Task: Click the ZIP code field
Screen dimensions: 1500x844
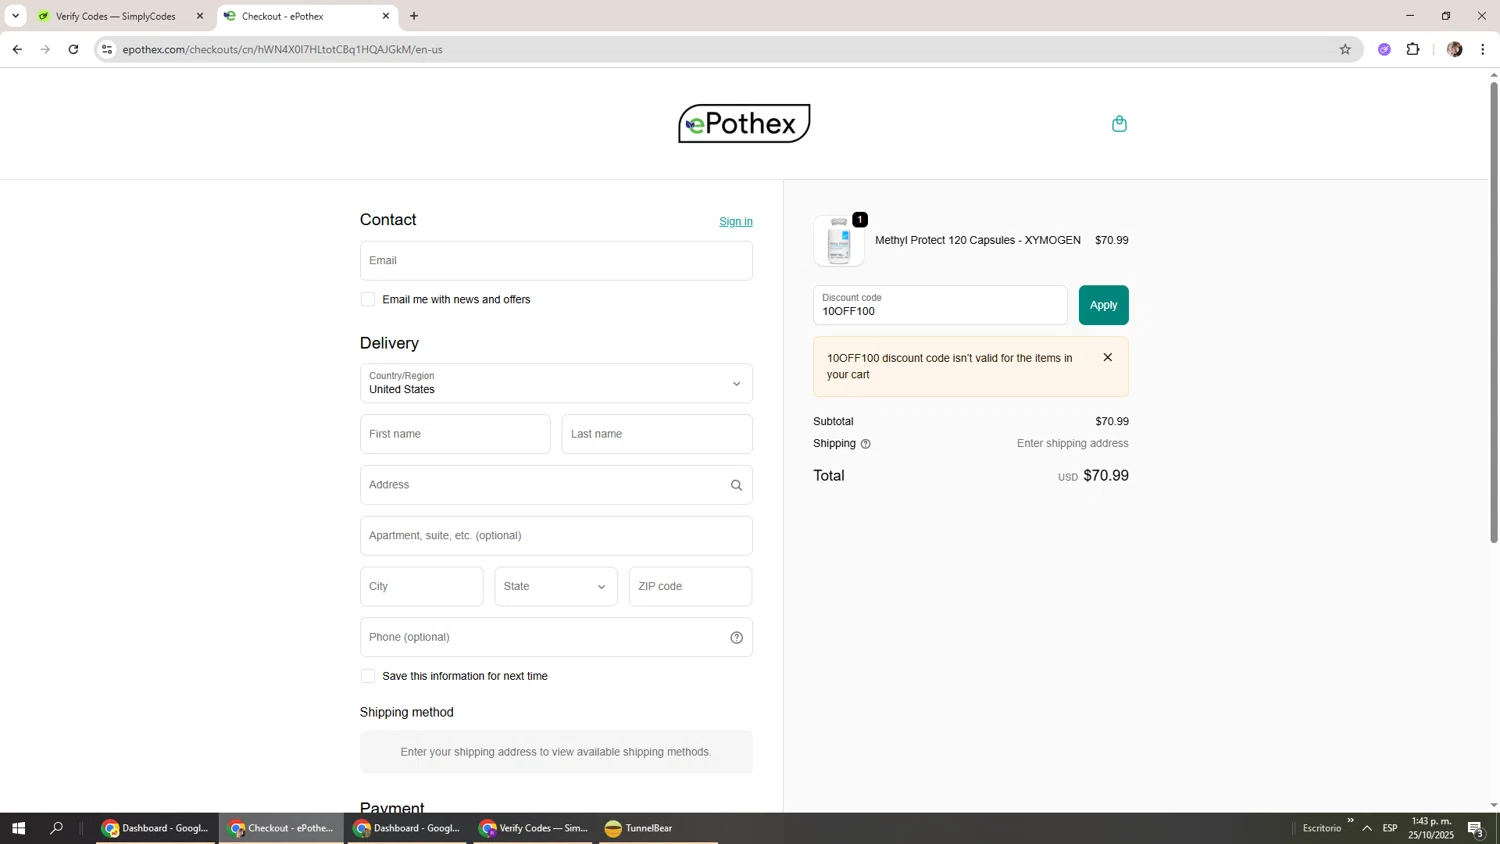Action: tap(690, 587)
